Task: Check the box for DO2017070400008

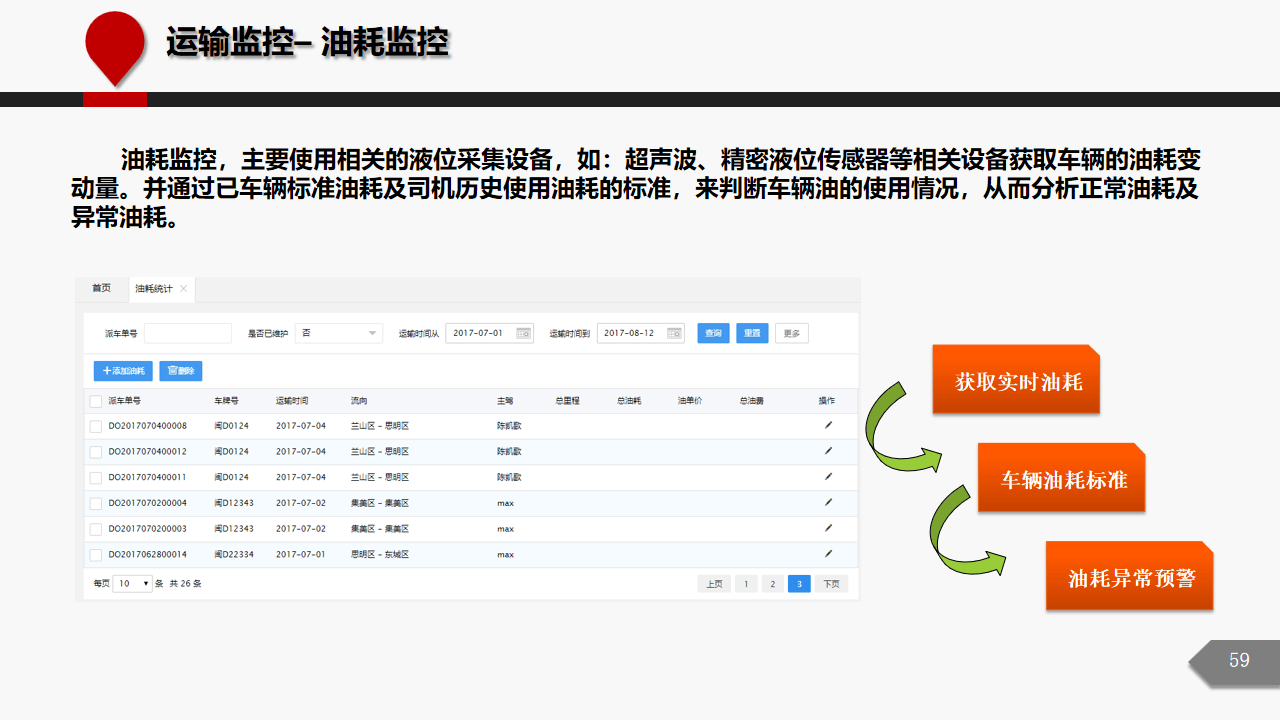Action: 96,427
